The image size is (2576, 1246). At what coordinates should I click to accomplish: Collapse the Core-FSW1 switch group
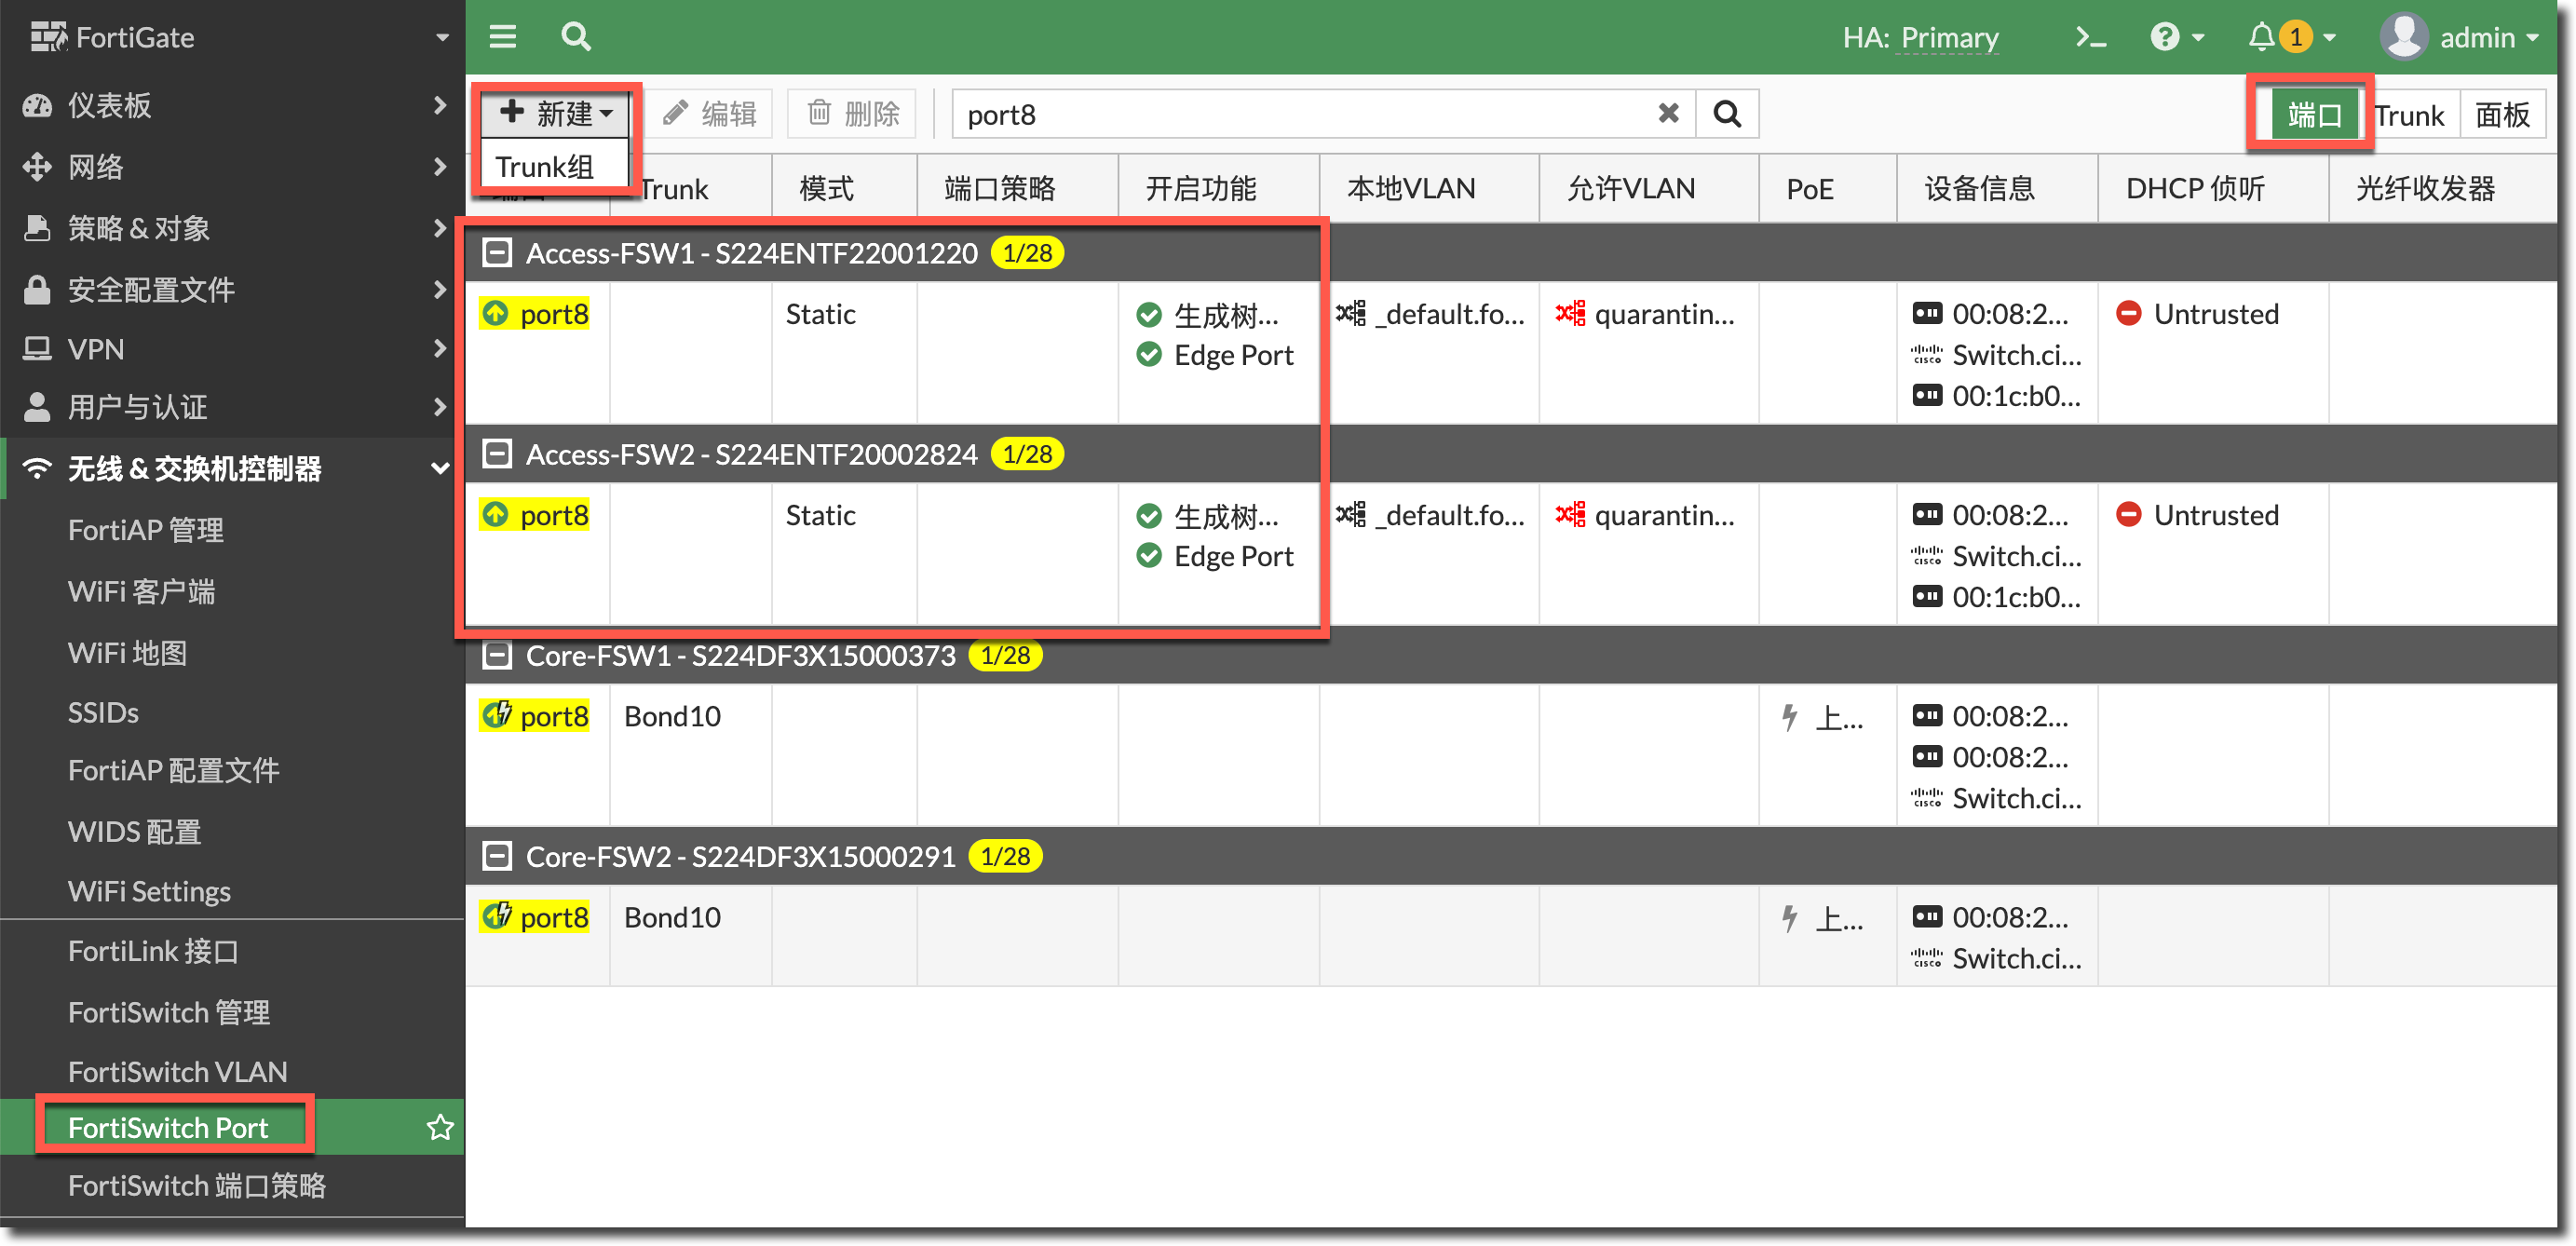[497, 655]
